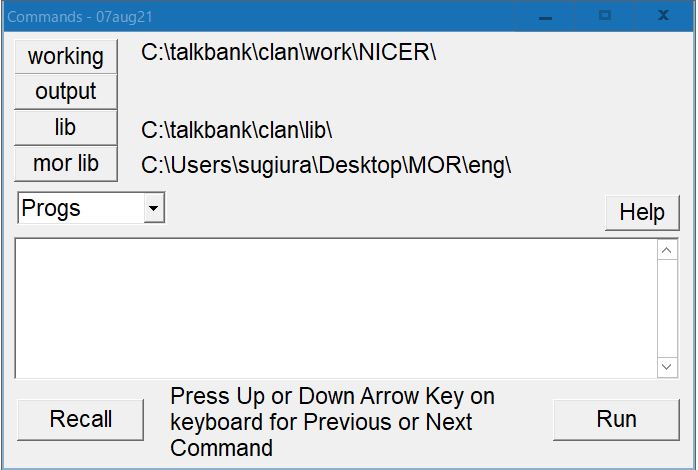The height and width of the screenshot is (470, 698).
Task: Click inside the command input box
Action: coord(335,308)
